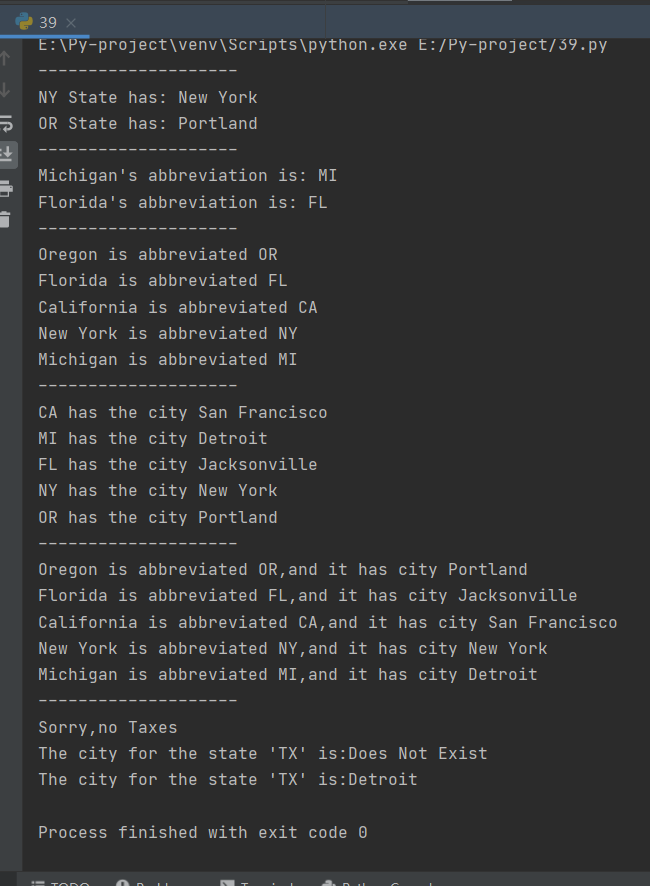Select the run tab named 39
650x886 pixels.
48,22
